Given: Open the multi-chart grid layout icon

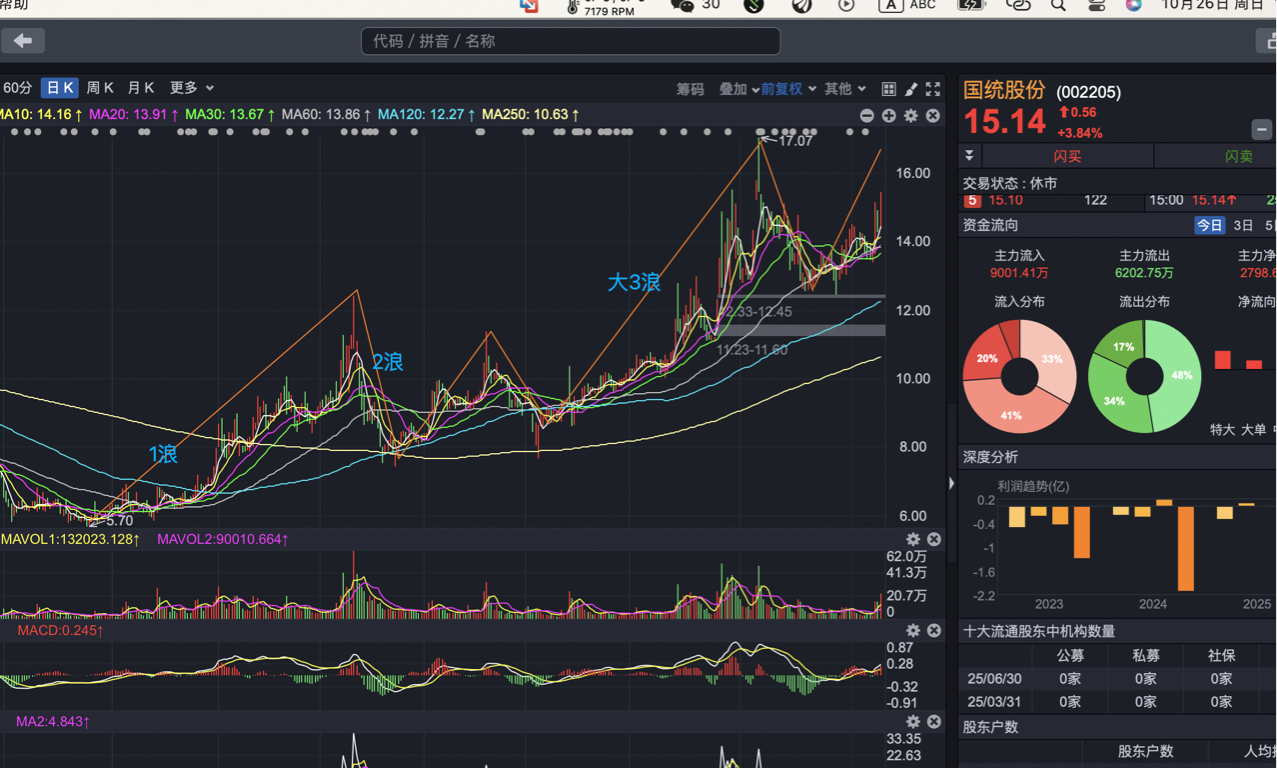Looking at the screenshot, I should [889, 89].
